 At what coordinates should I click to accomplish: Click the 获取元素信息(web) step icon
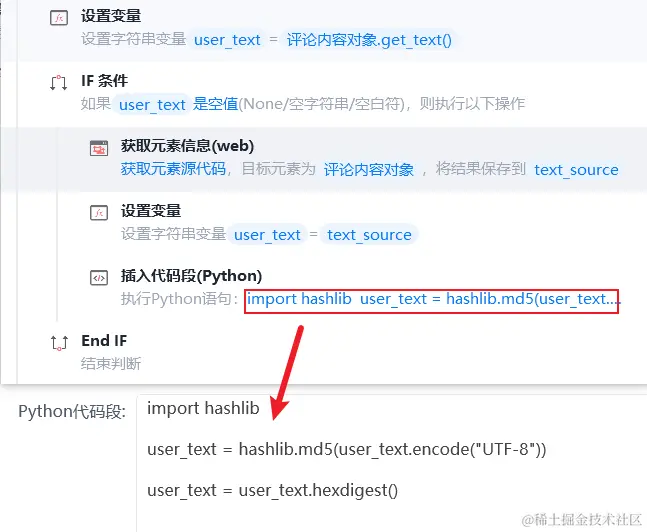coord(99,148)
